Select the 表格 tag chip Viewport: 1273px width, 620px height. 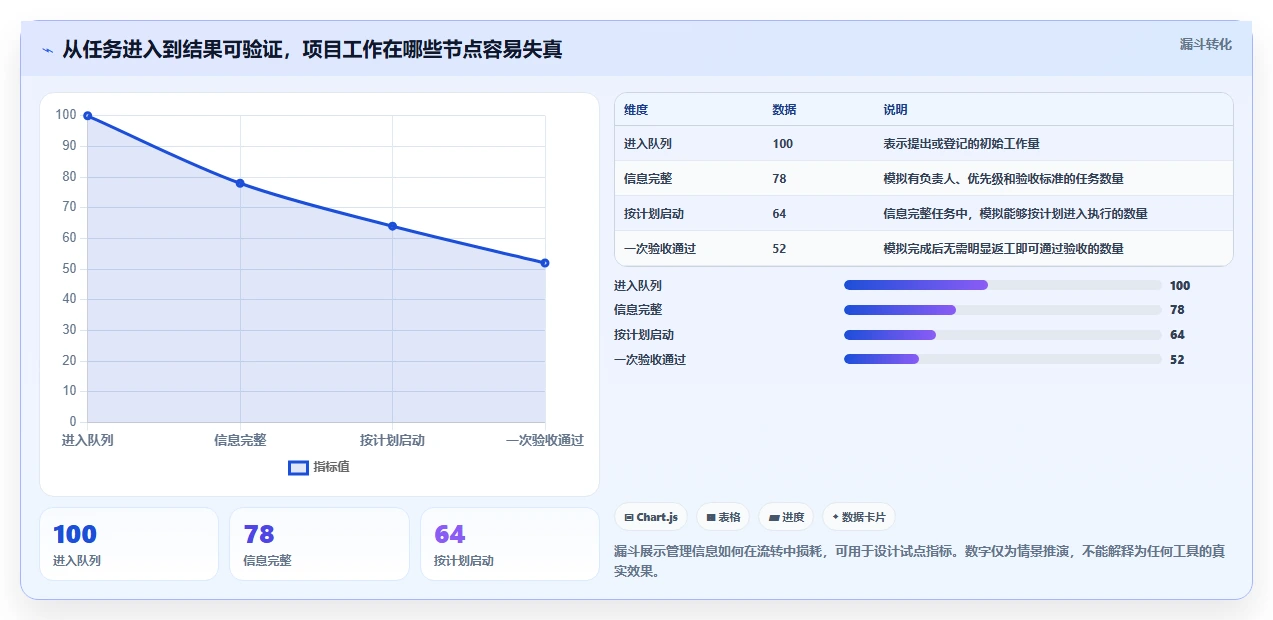click(723, 517)
